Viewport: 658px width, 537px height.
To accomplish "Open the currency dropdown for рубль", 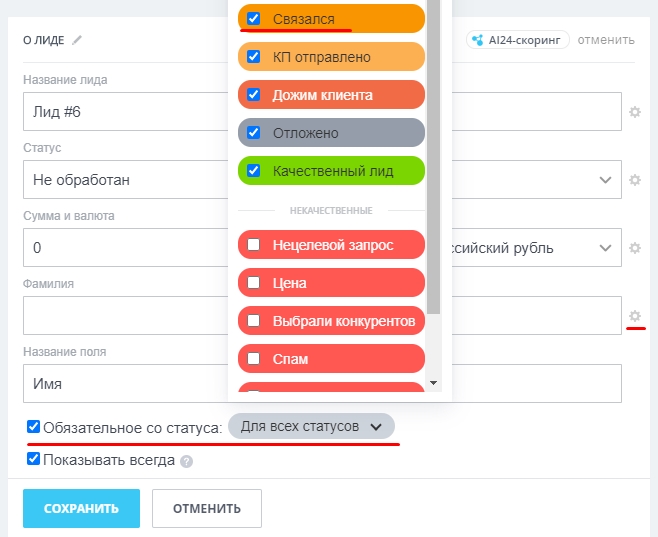I will tap(605, 248).
